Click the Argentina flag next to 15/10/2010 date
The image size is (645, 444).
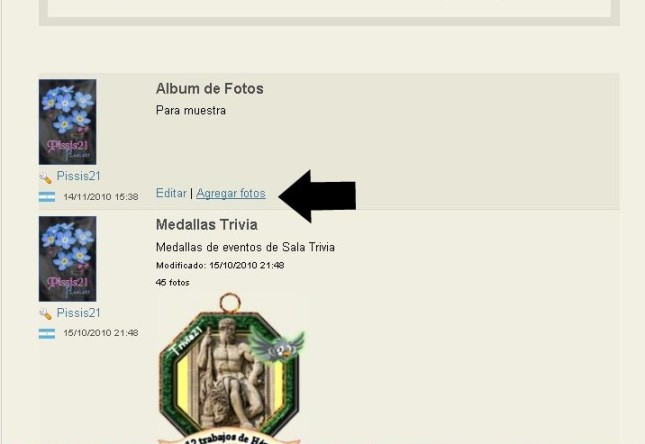[x=47, y=333]
